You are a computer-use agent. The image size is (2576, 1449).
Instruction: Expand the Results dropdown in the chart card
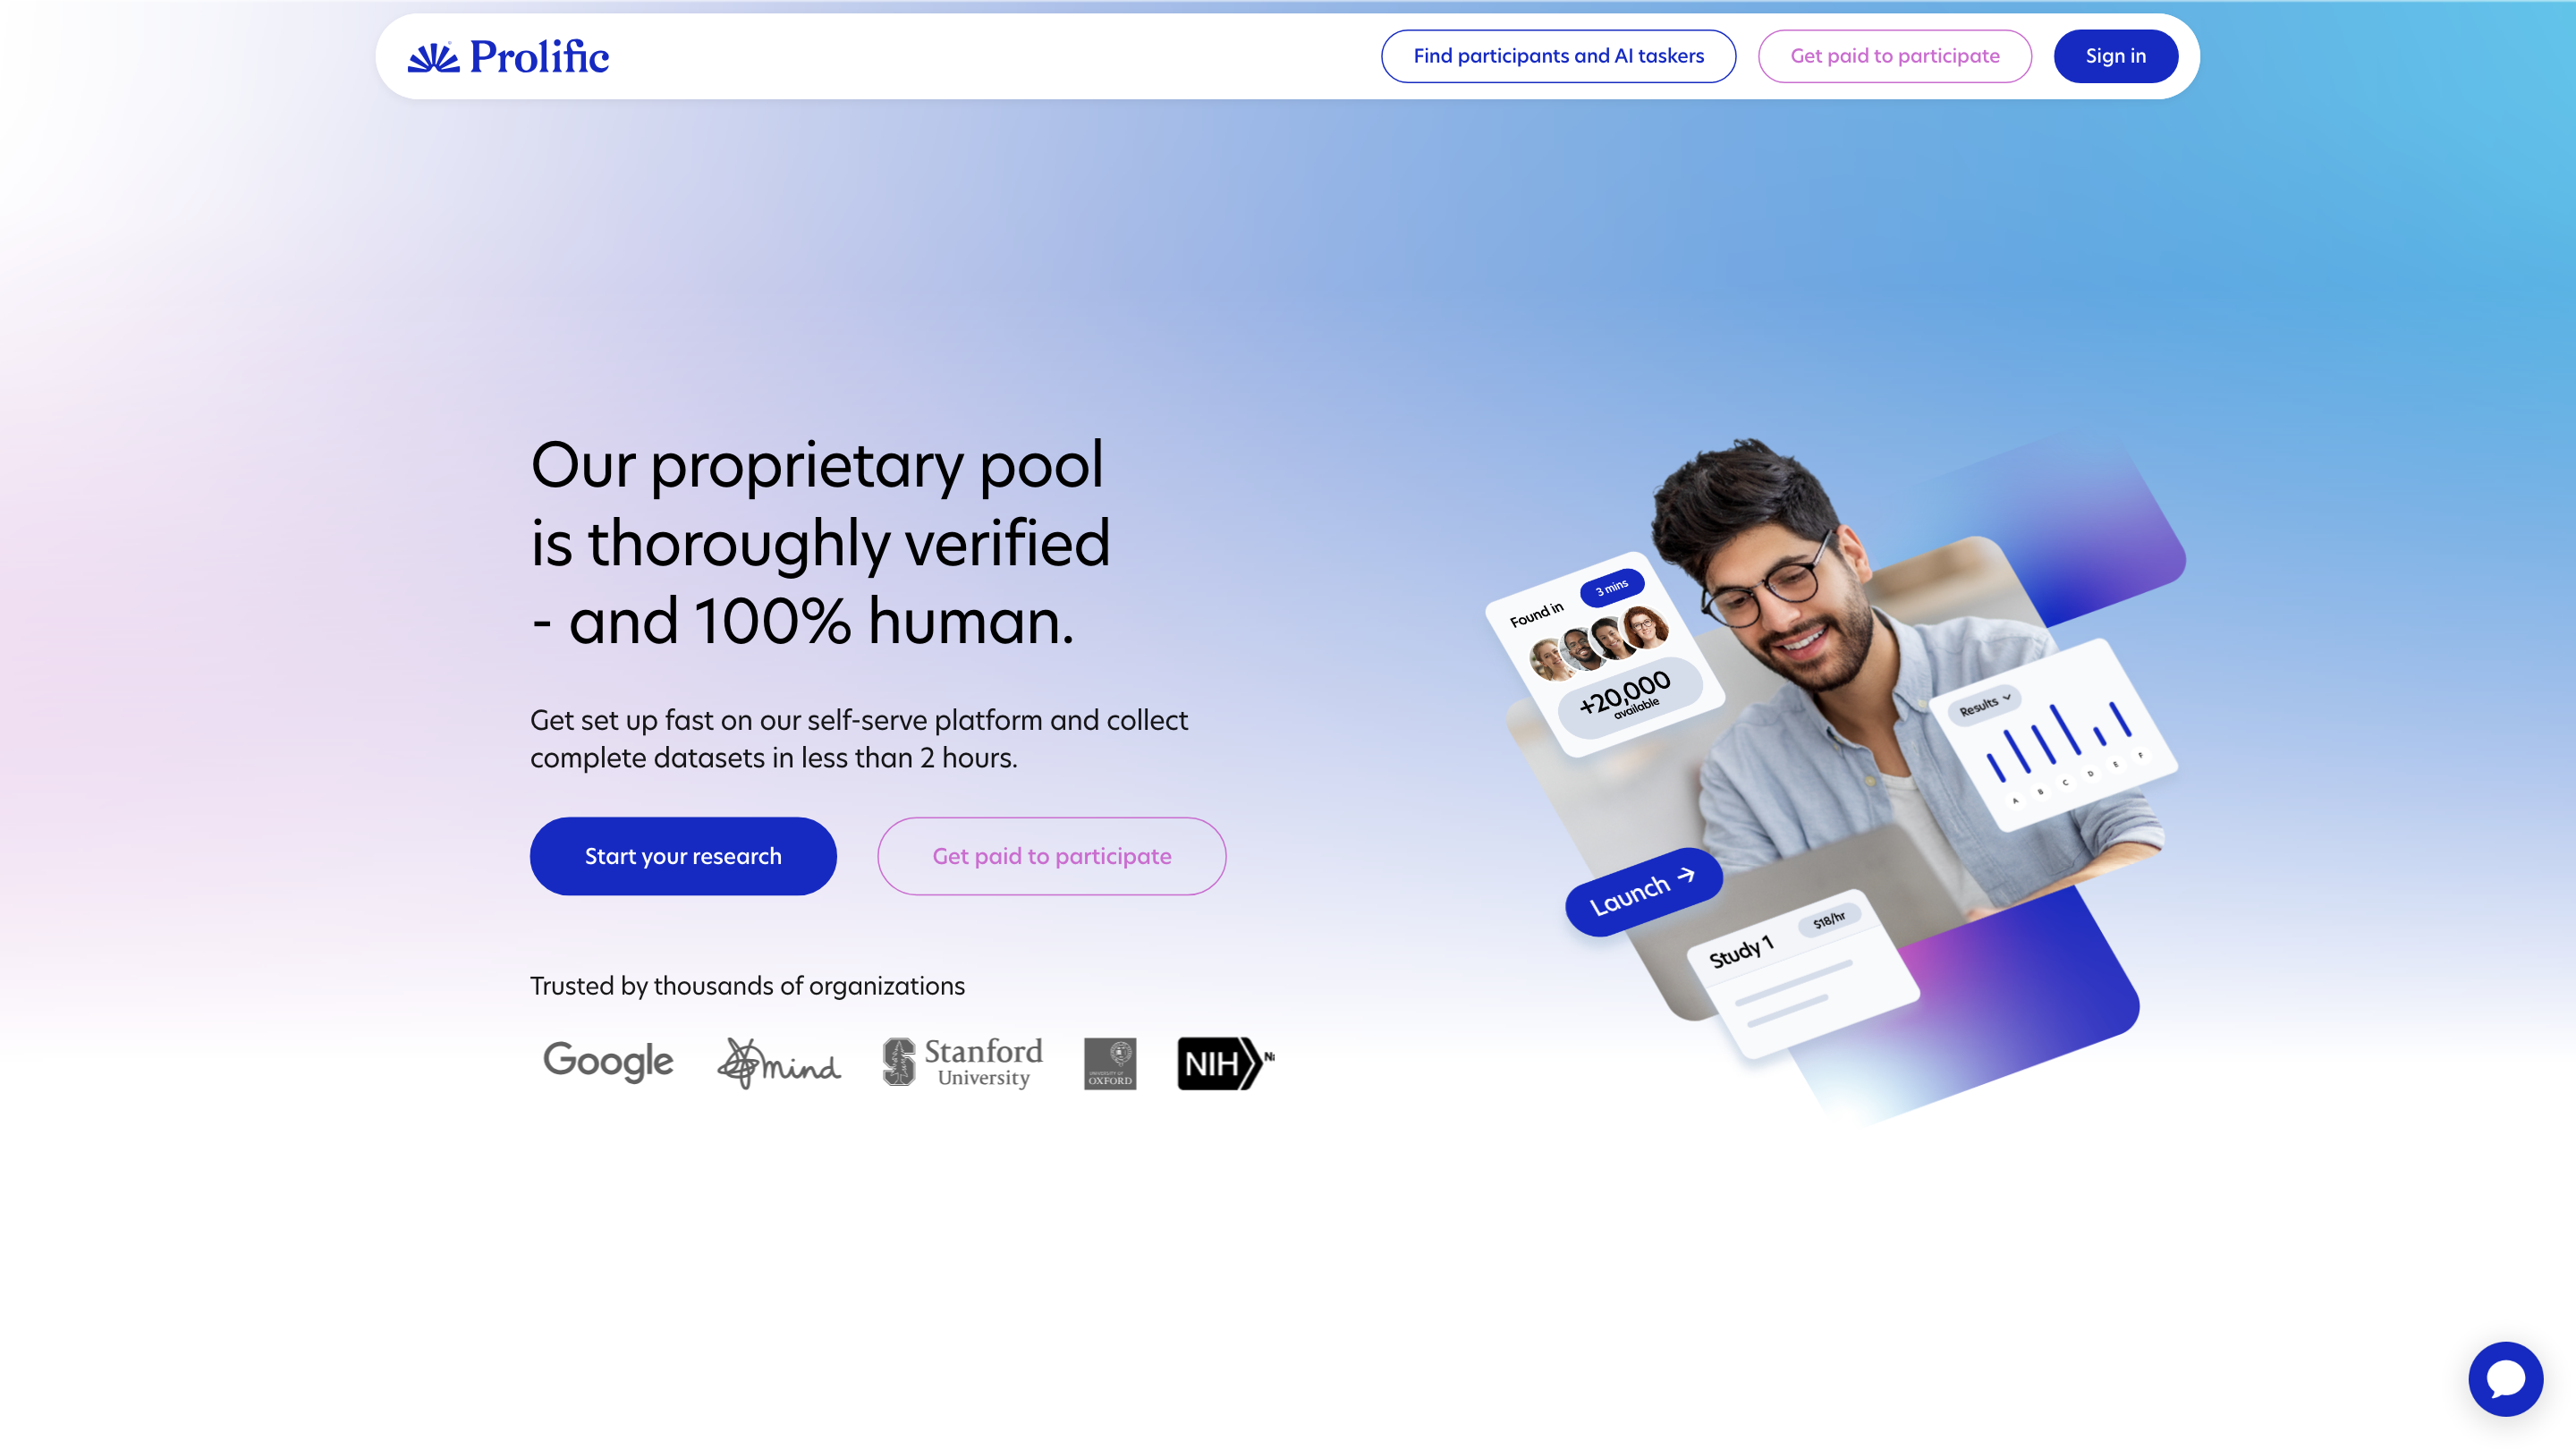point(1984,704)
